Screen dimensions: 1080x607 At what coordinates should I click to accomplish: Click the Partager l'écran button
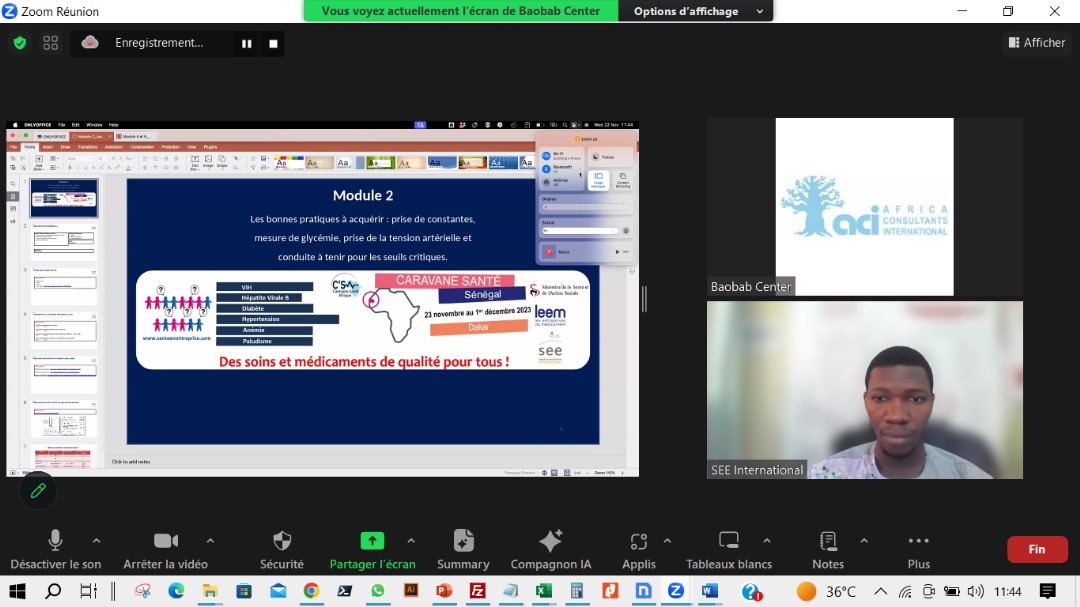click(372, 549)
